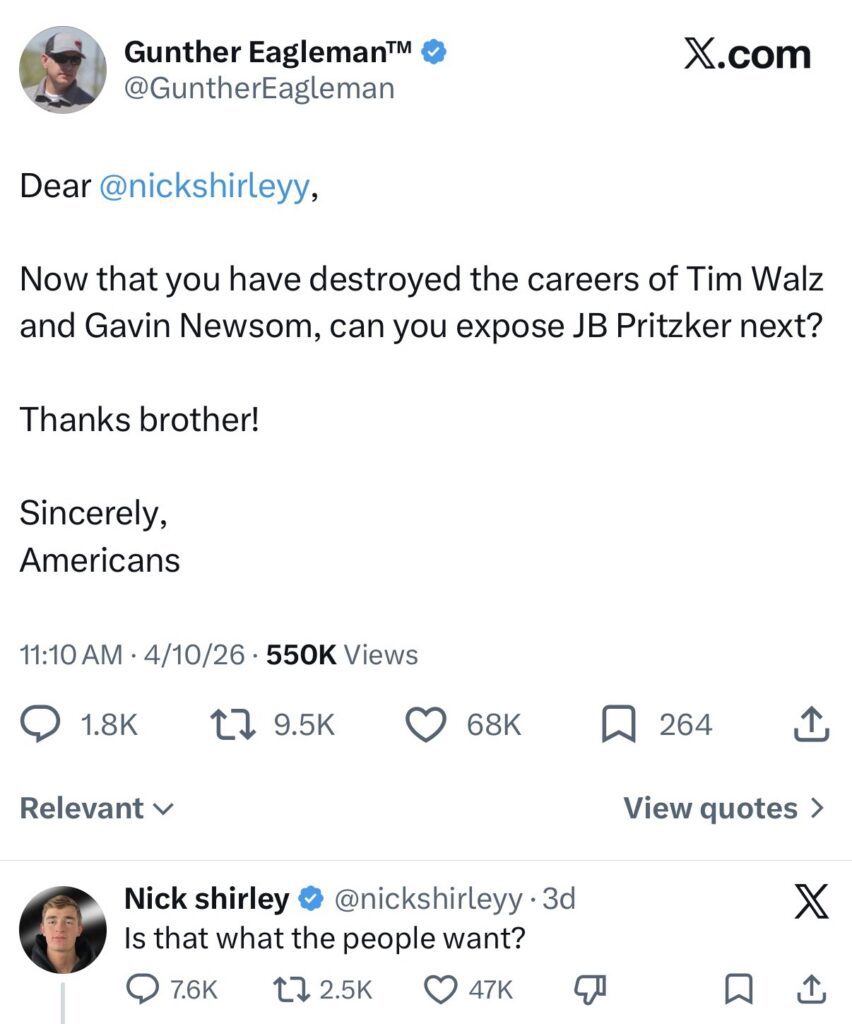The image size is (852, 1024).
Task: Open View quotes link
Action: click(x=724, y=808)
